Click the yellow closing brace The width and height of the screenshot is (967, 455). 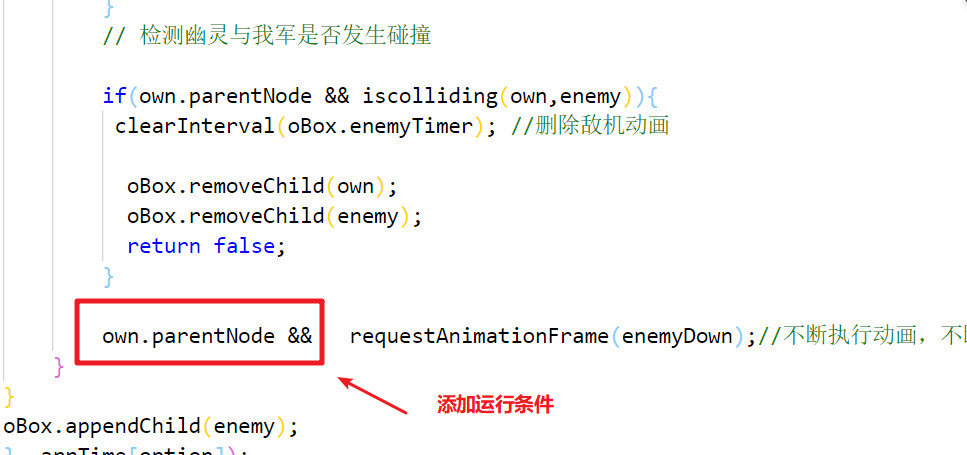pyautogui.click(x=9, y=397)
